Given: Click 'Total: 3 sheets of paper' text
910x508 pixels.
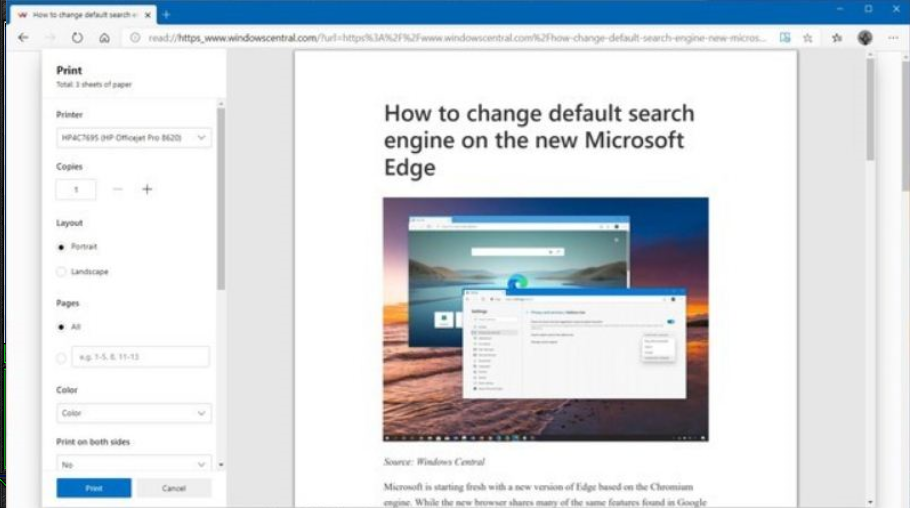Looking at the screenshot, I should click(94, 85).
